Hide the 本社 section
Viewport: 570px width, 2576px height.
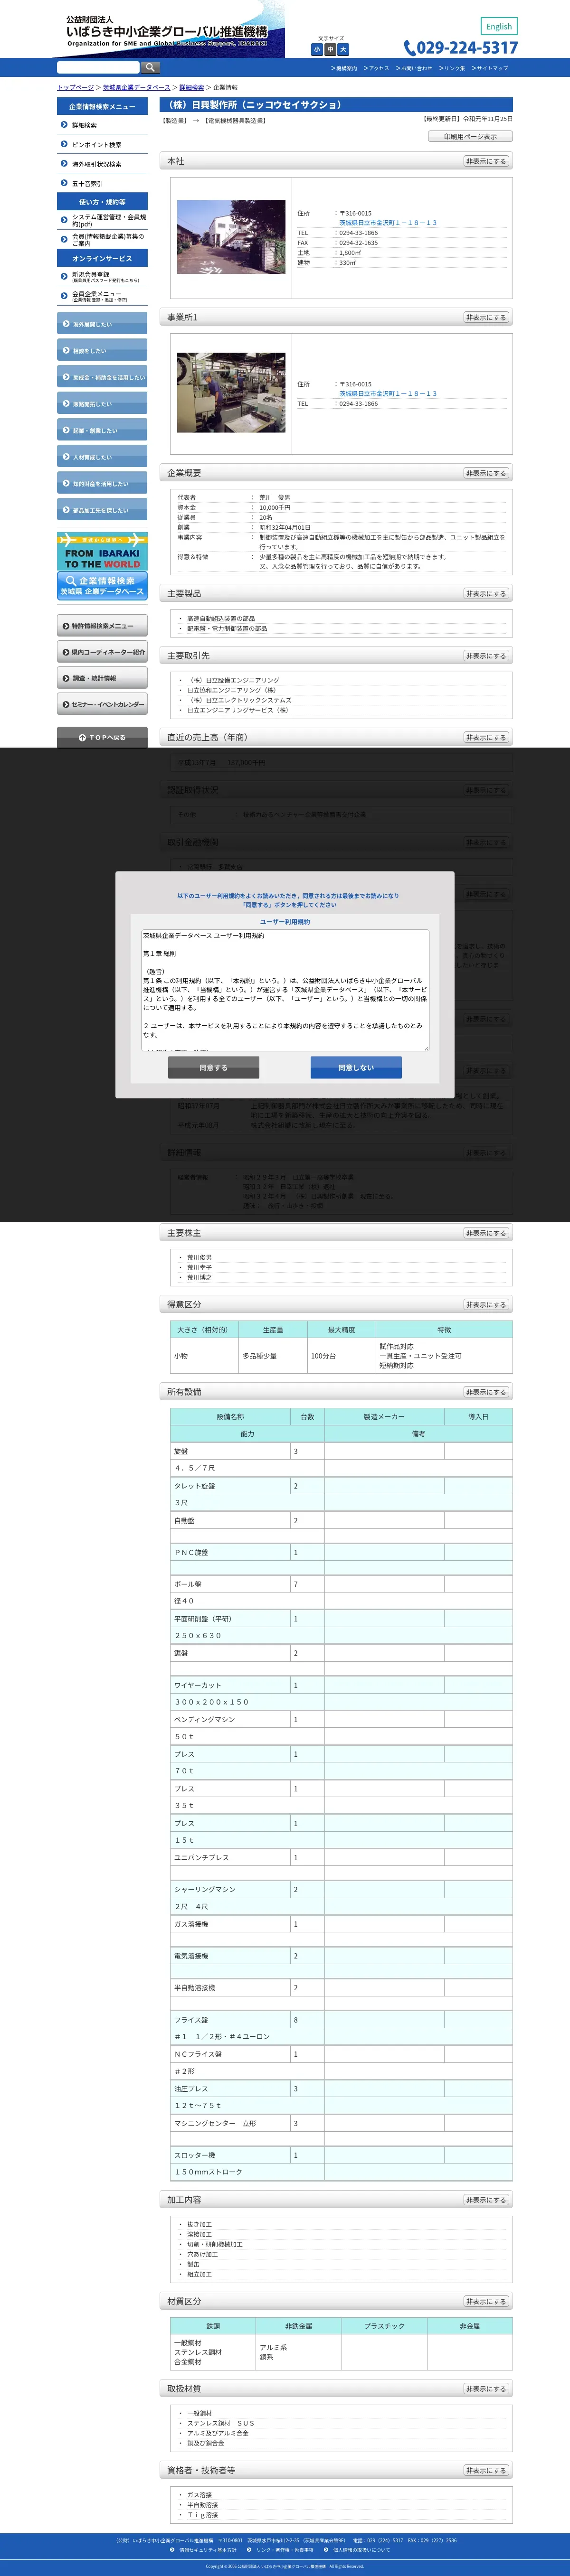pyautogui.click(x=486, y=161)
